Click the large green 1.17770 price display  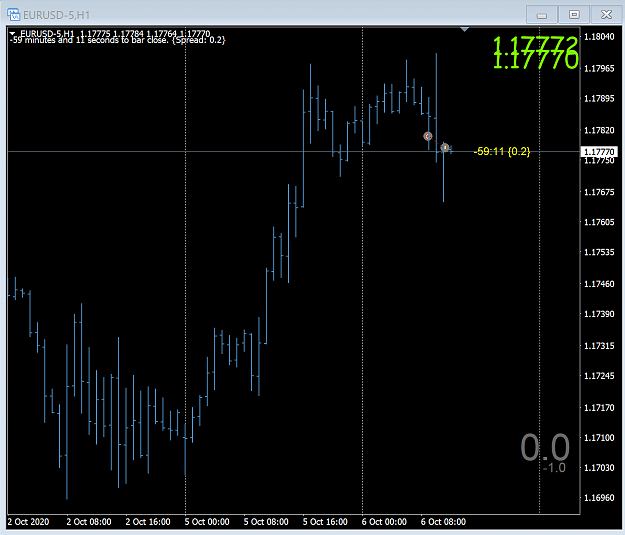click(x=535, y=59)
